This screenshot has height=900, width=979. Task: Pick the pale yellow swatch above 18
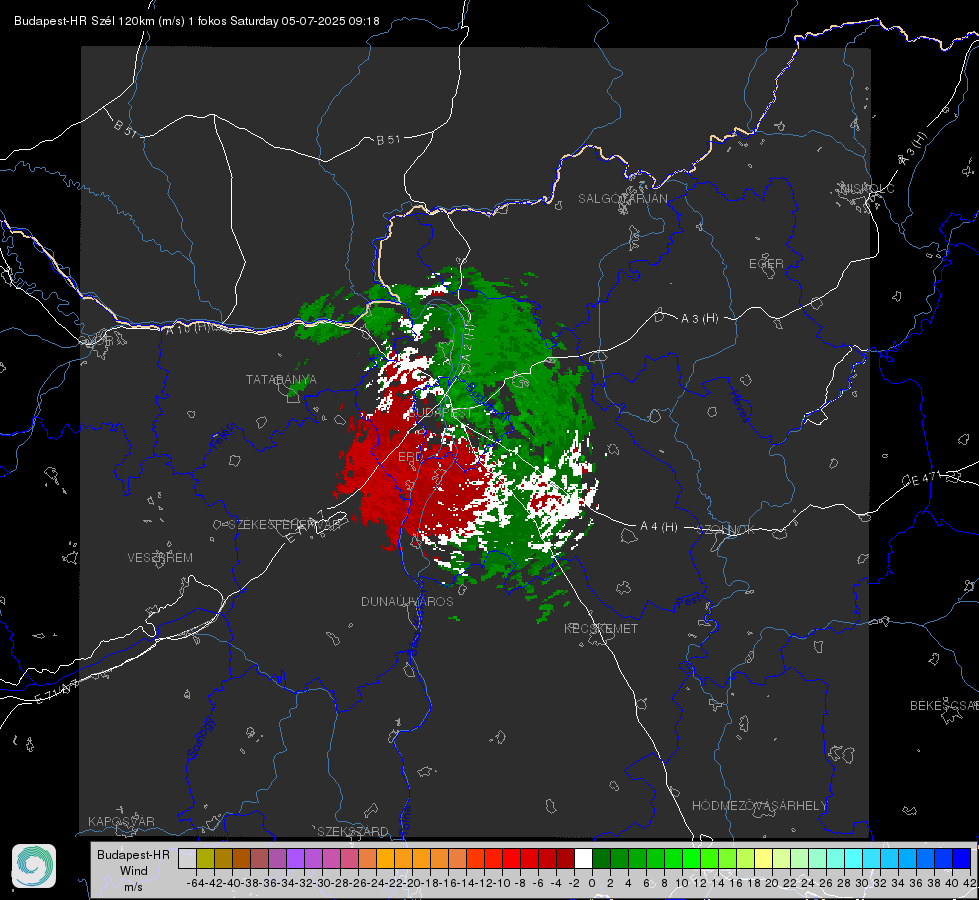click(x=763, y=858)
